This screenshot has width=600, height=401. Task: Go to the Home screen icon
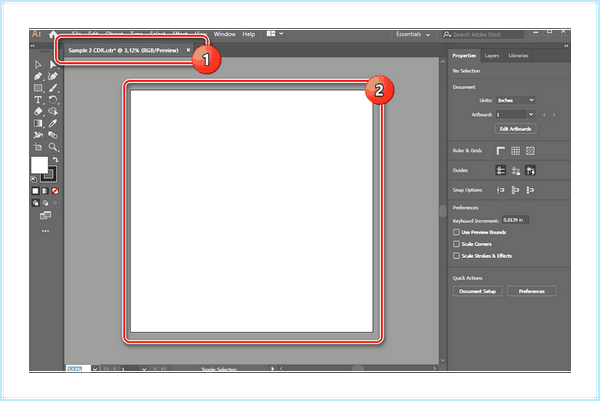click(53, 34)
